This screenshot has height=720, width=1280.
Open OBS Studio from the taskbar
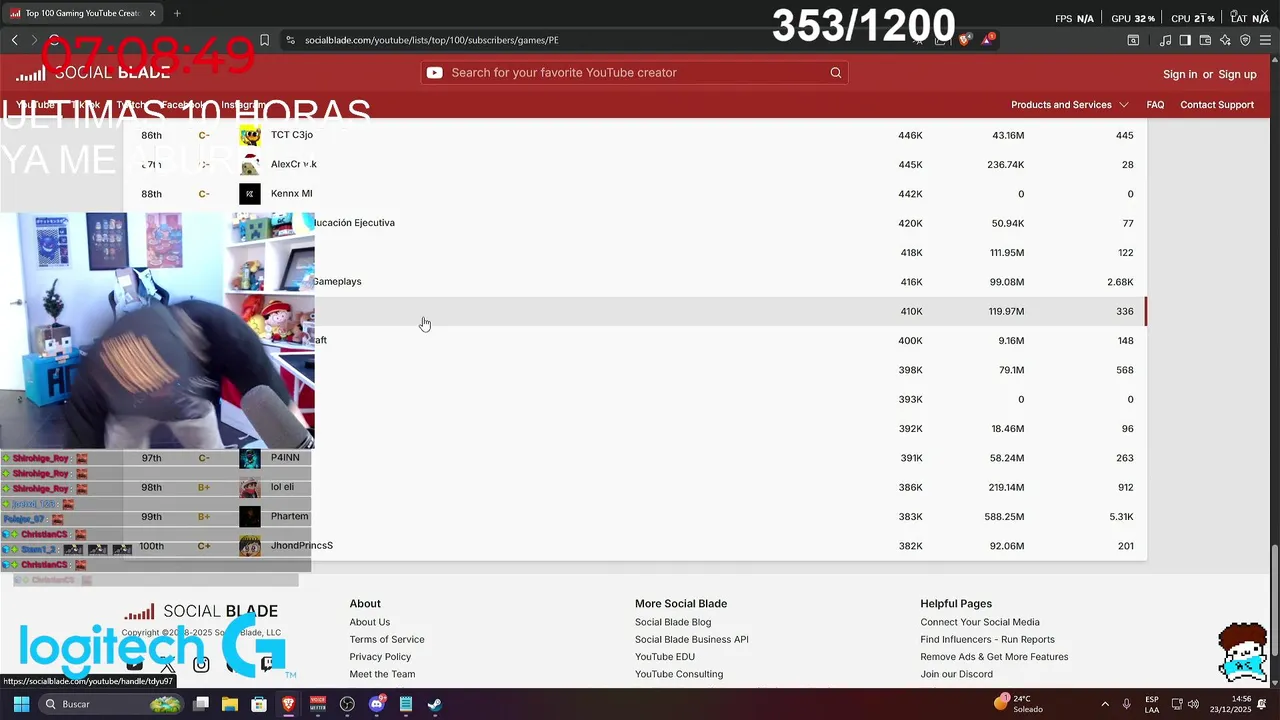(347, 704)
